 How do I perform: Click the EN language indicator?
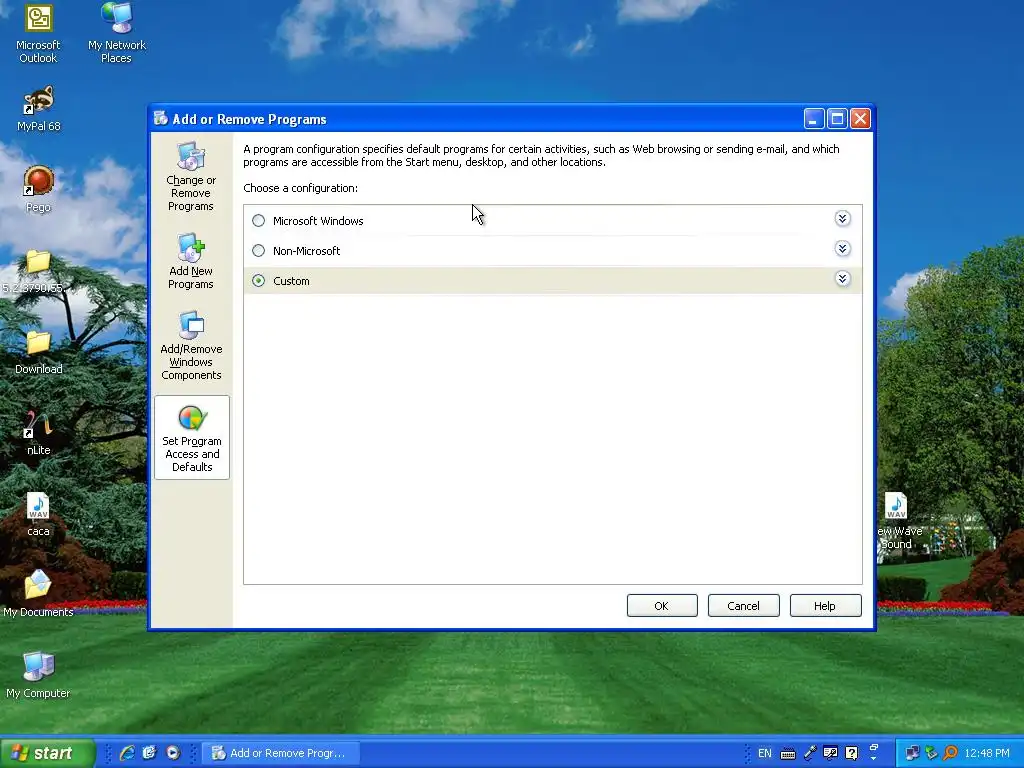(765, 753)
